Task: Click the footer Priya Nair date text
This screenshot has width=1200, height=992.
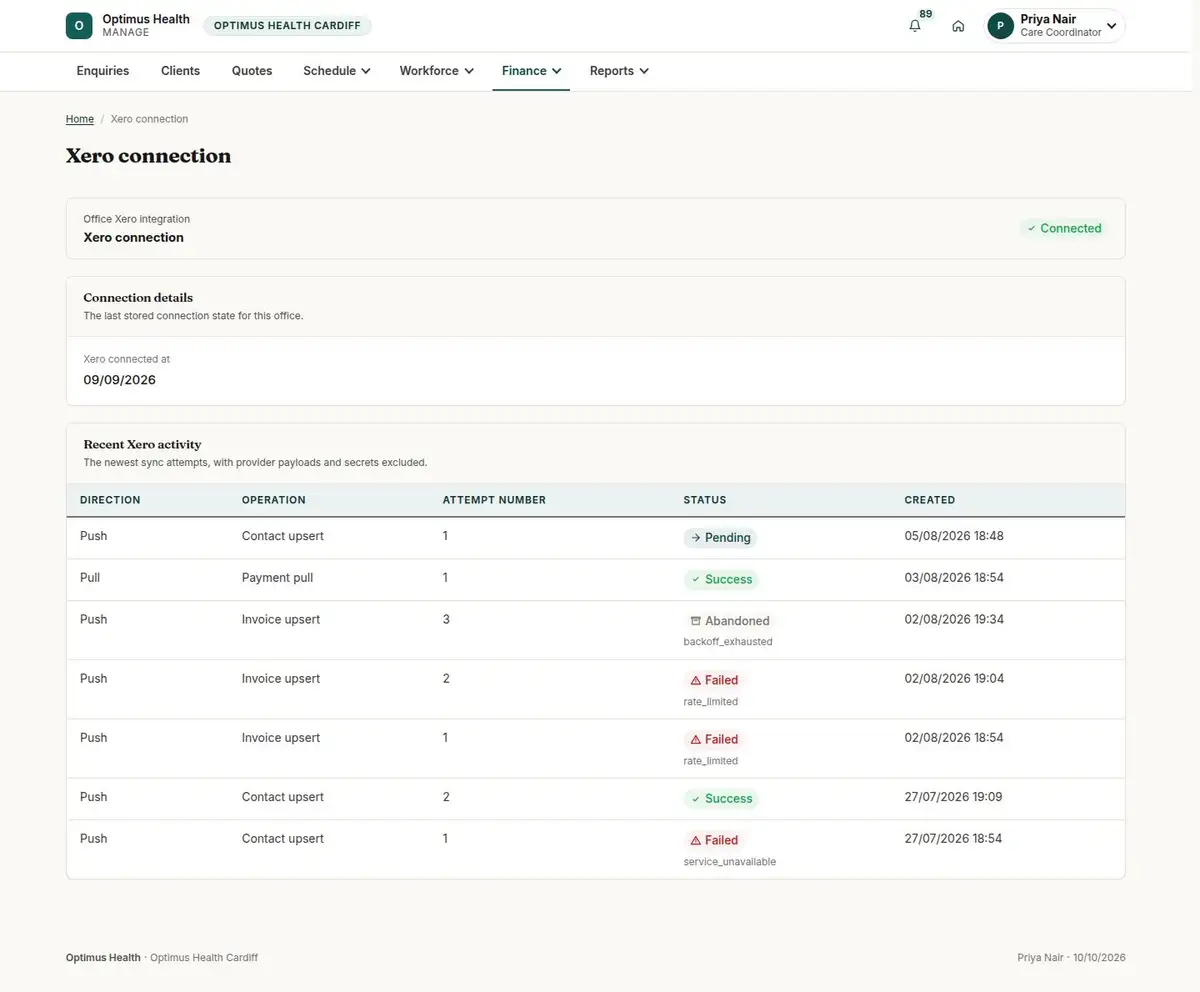Action: click(x=1071, y=958)
